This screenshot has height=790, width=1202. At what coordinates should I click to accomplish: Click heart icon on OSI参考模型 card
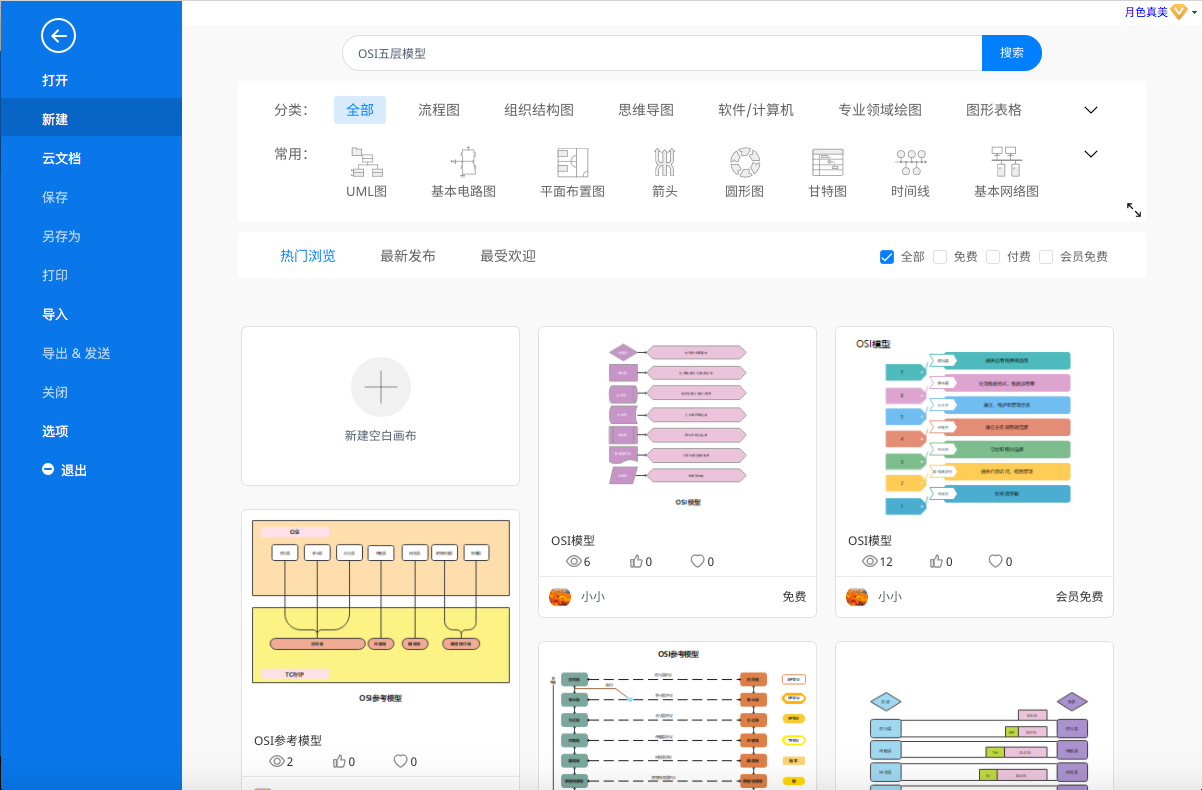point(401,761)
